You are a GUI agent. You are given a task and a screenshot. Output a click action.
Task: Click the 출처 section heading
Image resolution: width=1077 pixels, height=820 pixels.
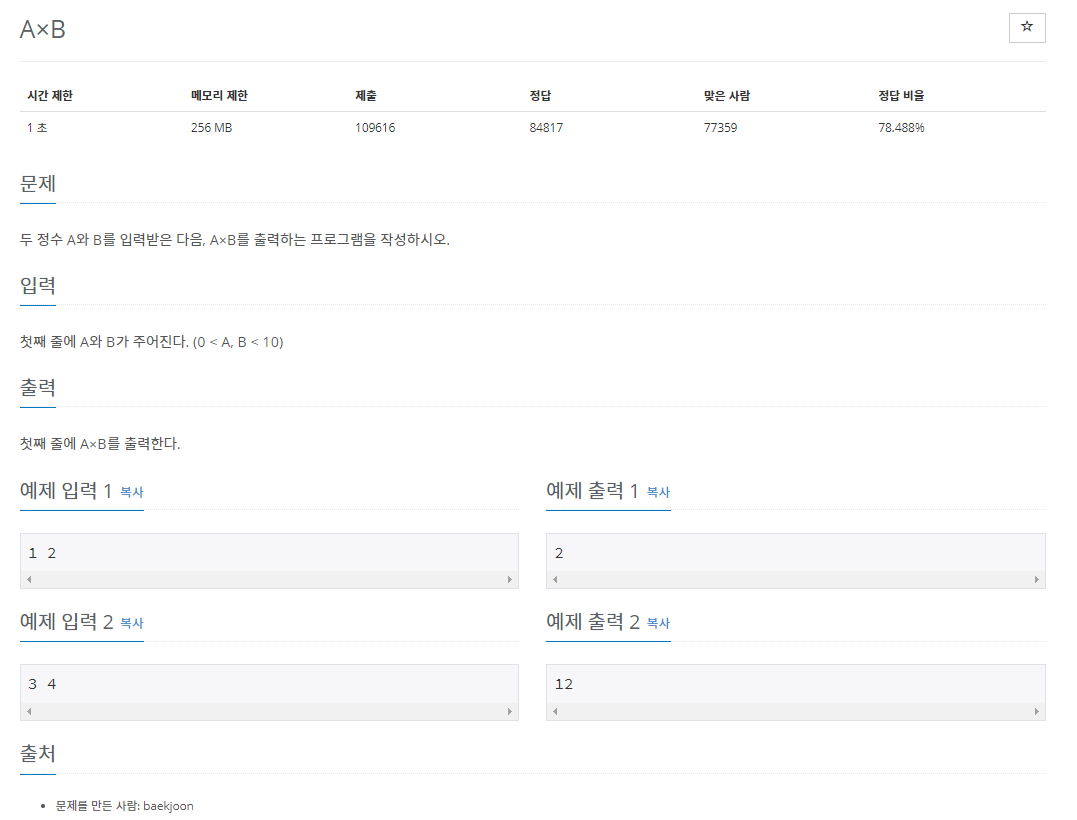pyautogui.click(x=37, y=753)
